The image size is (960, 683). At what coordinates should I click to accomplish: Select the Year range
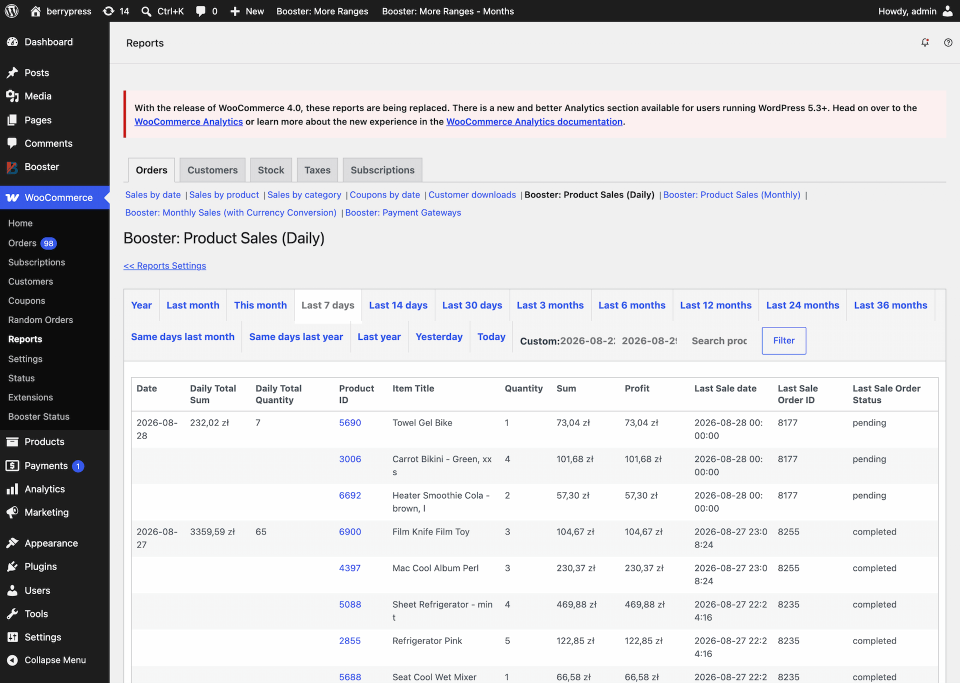coord(141,305)
